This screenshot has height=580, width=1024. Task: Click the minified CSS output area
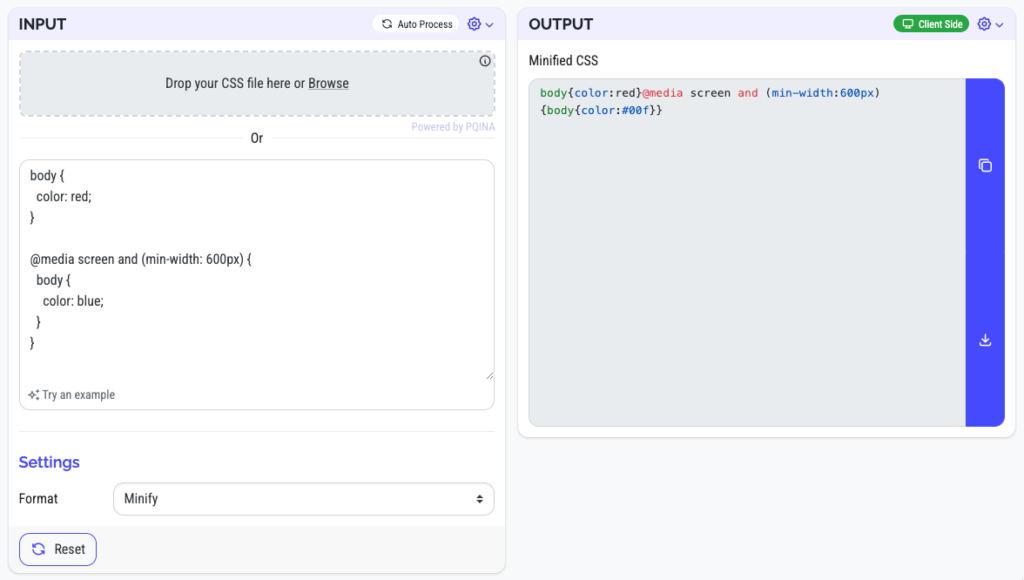[x=747, y=253]
